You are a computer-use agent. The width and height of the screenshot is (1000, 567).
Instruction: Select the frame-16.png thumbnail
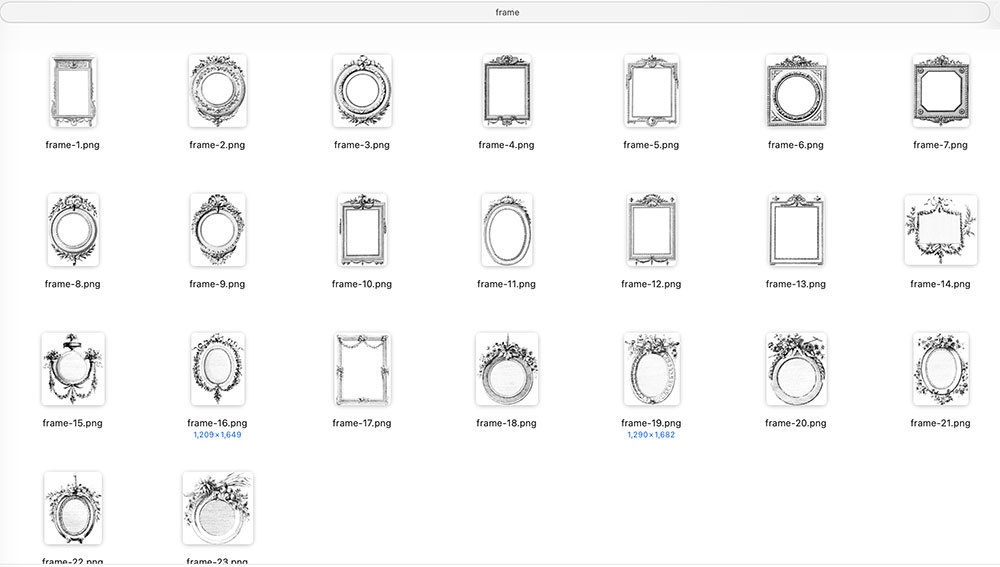[x=217, y=369]
